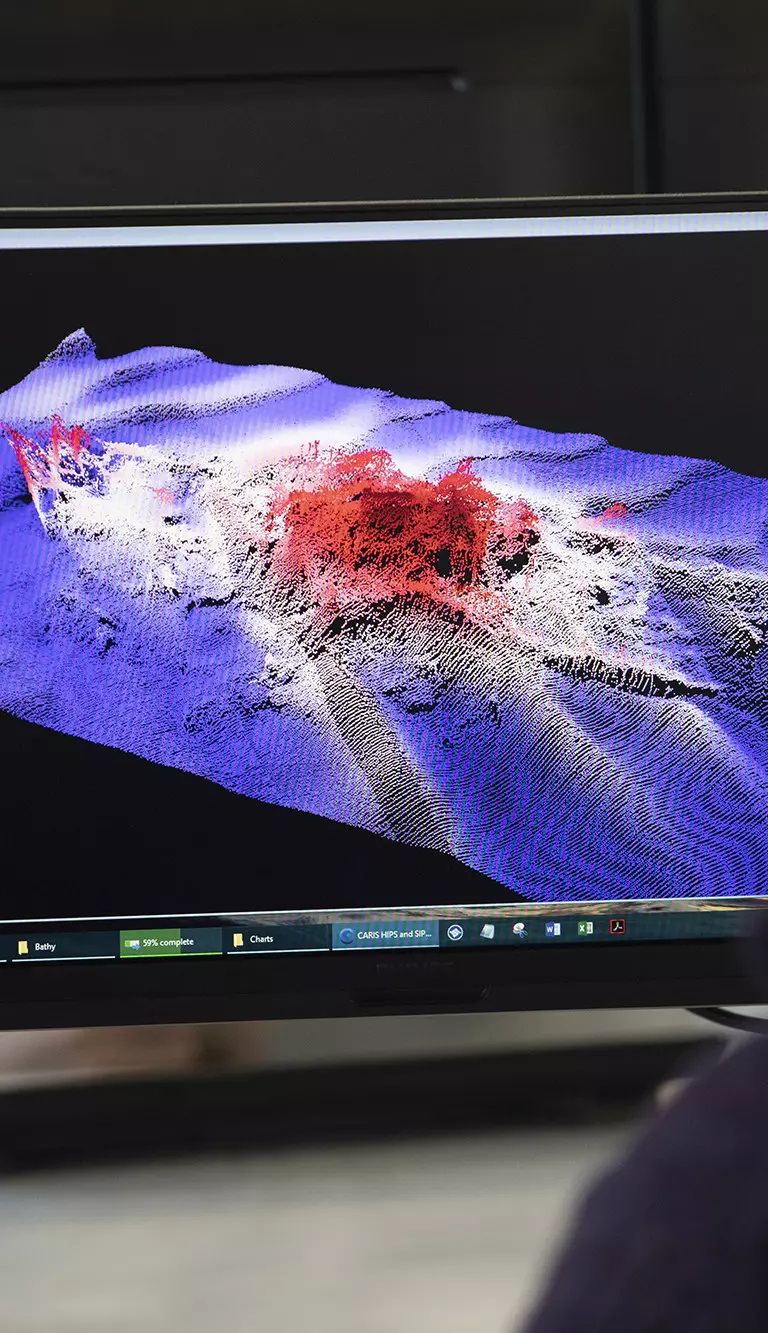Select the Bathy folder window label
Screen dimensions: 768x1333
(x=45, y=946)
